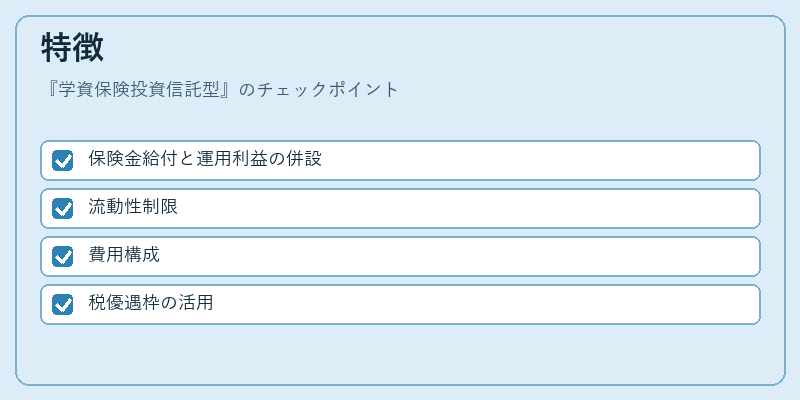Click the check icon beside 税優遇枠の活用

pyautogui.click(x=62, y=305)
